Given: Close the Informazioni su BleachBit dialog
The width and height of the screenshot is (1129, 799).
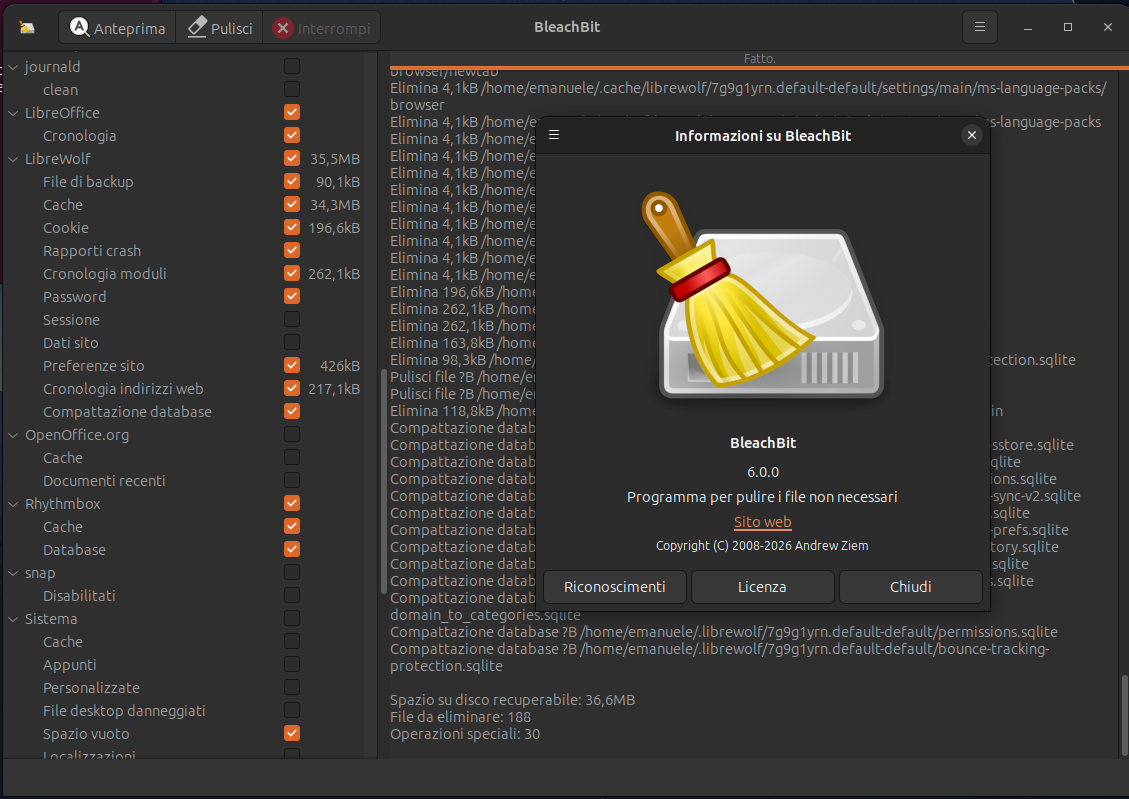Looking at the screenshot, I should [x=971, y=135].
